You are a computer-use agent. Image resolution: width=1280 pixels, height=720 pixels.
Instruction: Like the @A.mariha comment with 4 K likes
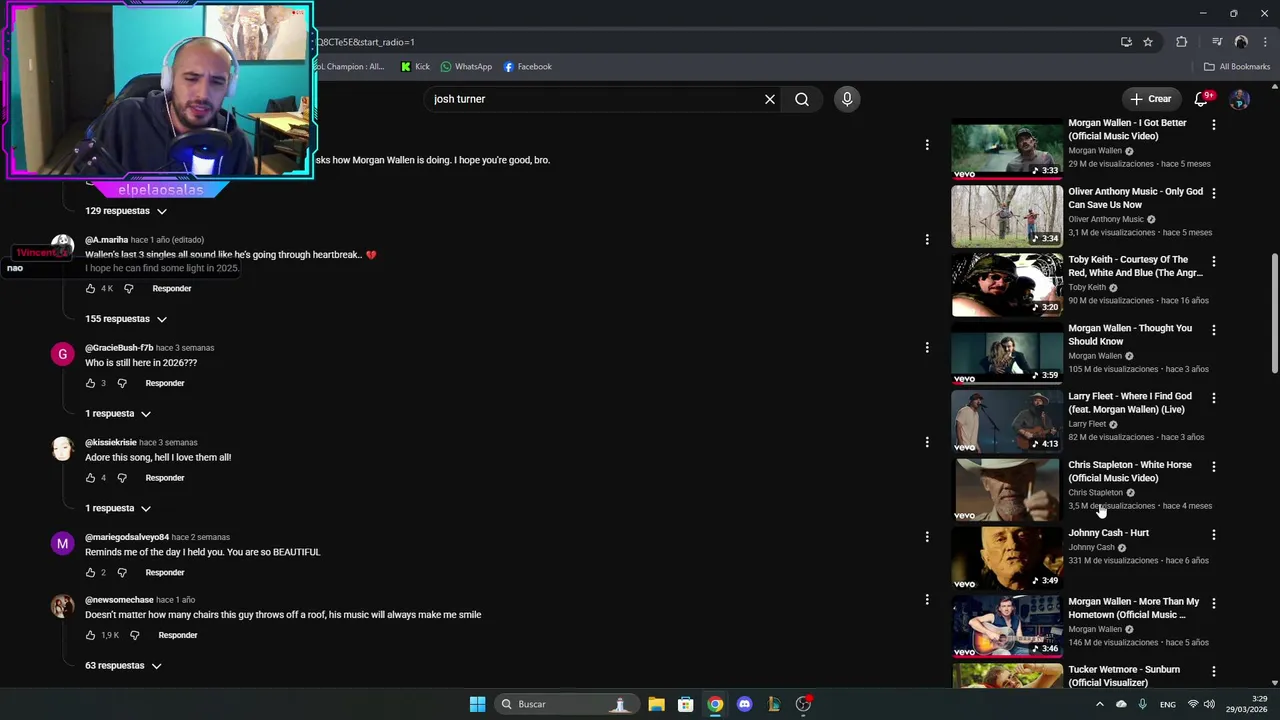click(90, 288)
